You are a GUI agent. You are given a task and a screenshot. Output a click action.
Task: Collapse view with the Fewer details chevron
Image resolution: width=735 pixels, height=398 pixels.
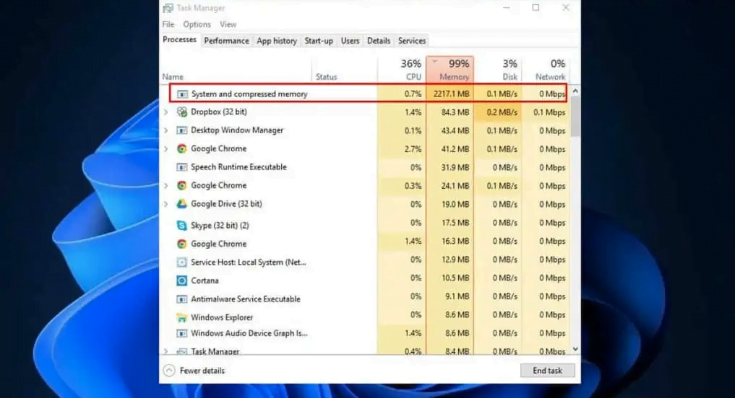[169, 371]
